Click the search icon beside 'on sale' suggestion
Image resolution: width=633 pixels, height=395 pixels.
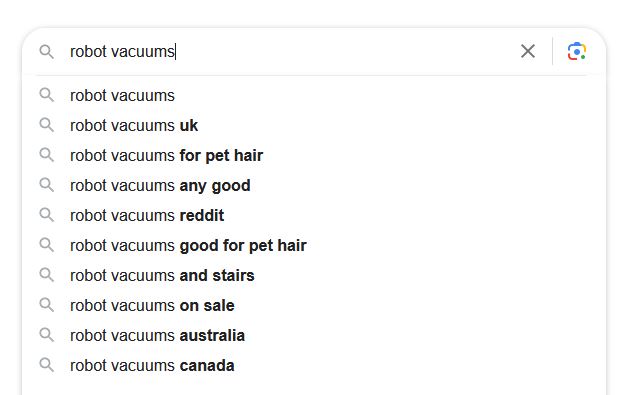pos(46,305)
